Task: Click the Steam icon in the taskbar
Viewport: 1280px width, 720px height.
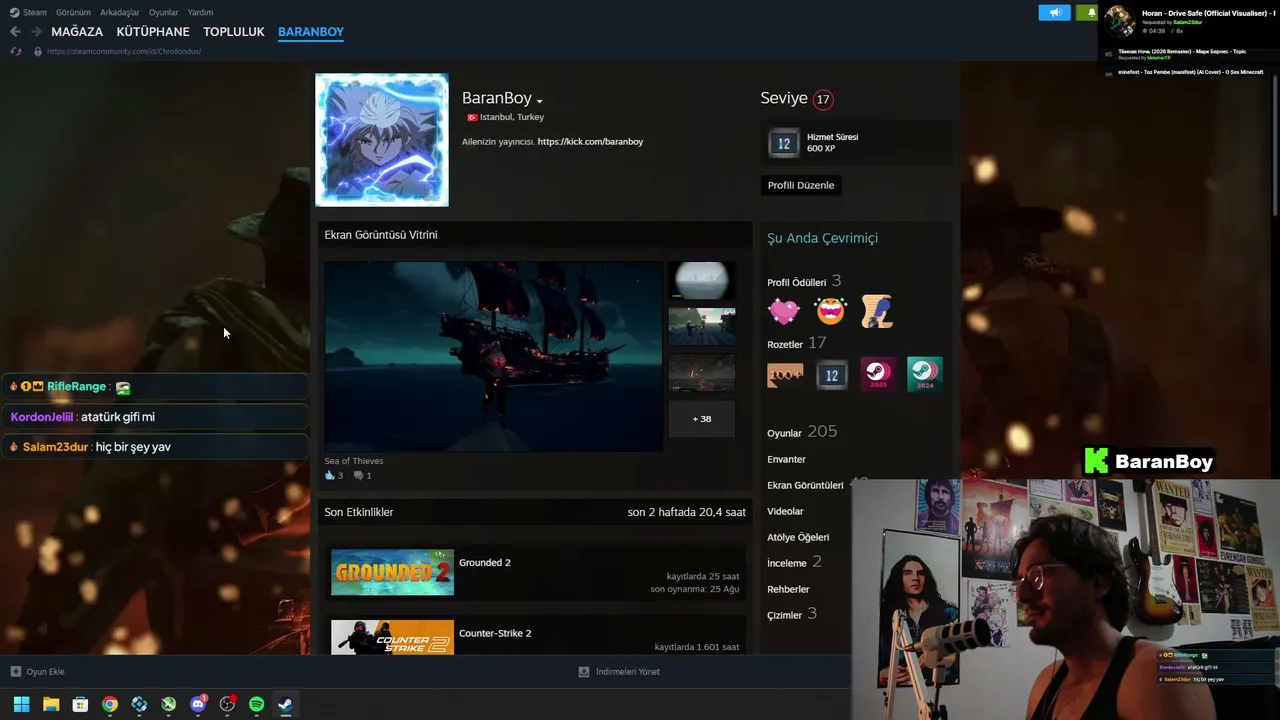Action: click(285, 704)
